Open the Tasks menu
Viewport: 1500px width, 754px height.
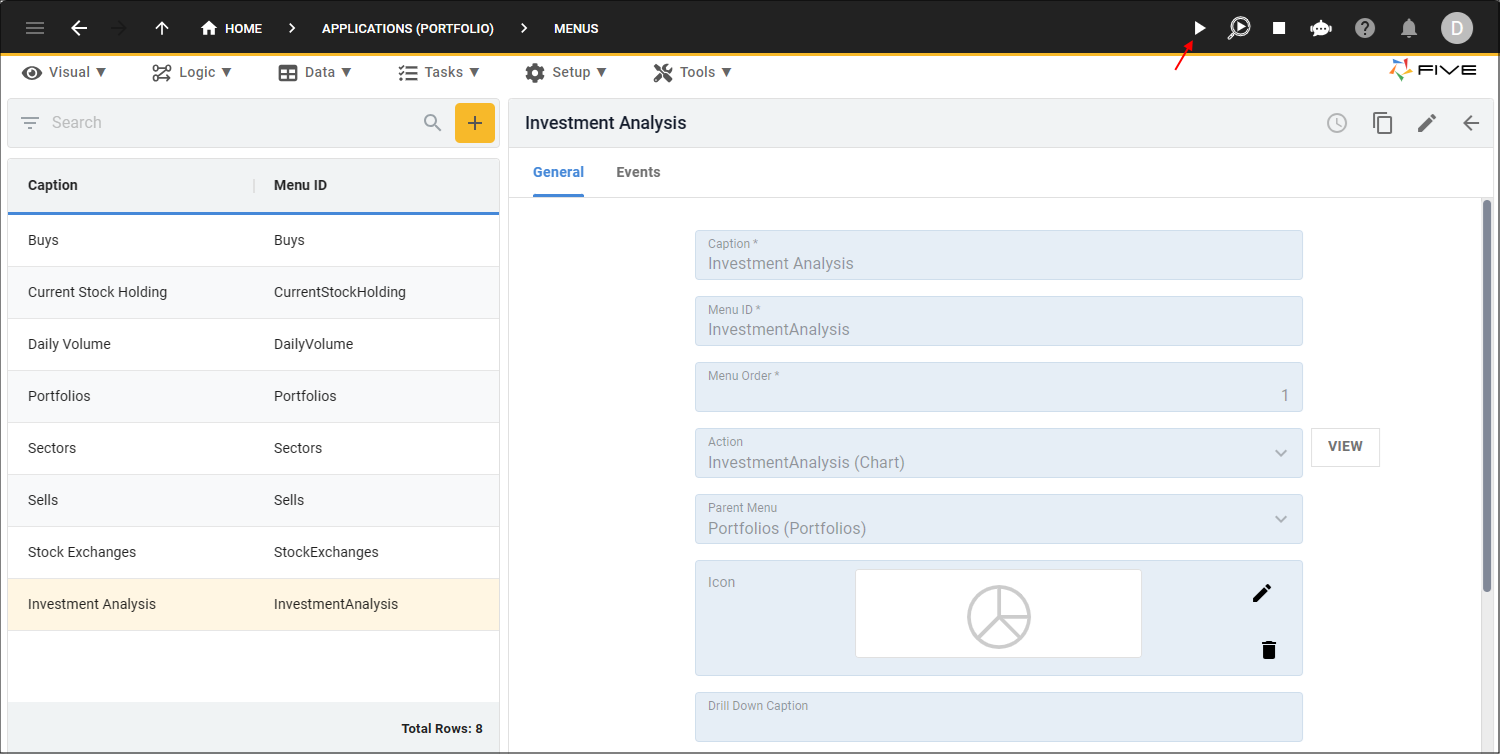[438, 72]
